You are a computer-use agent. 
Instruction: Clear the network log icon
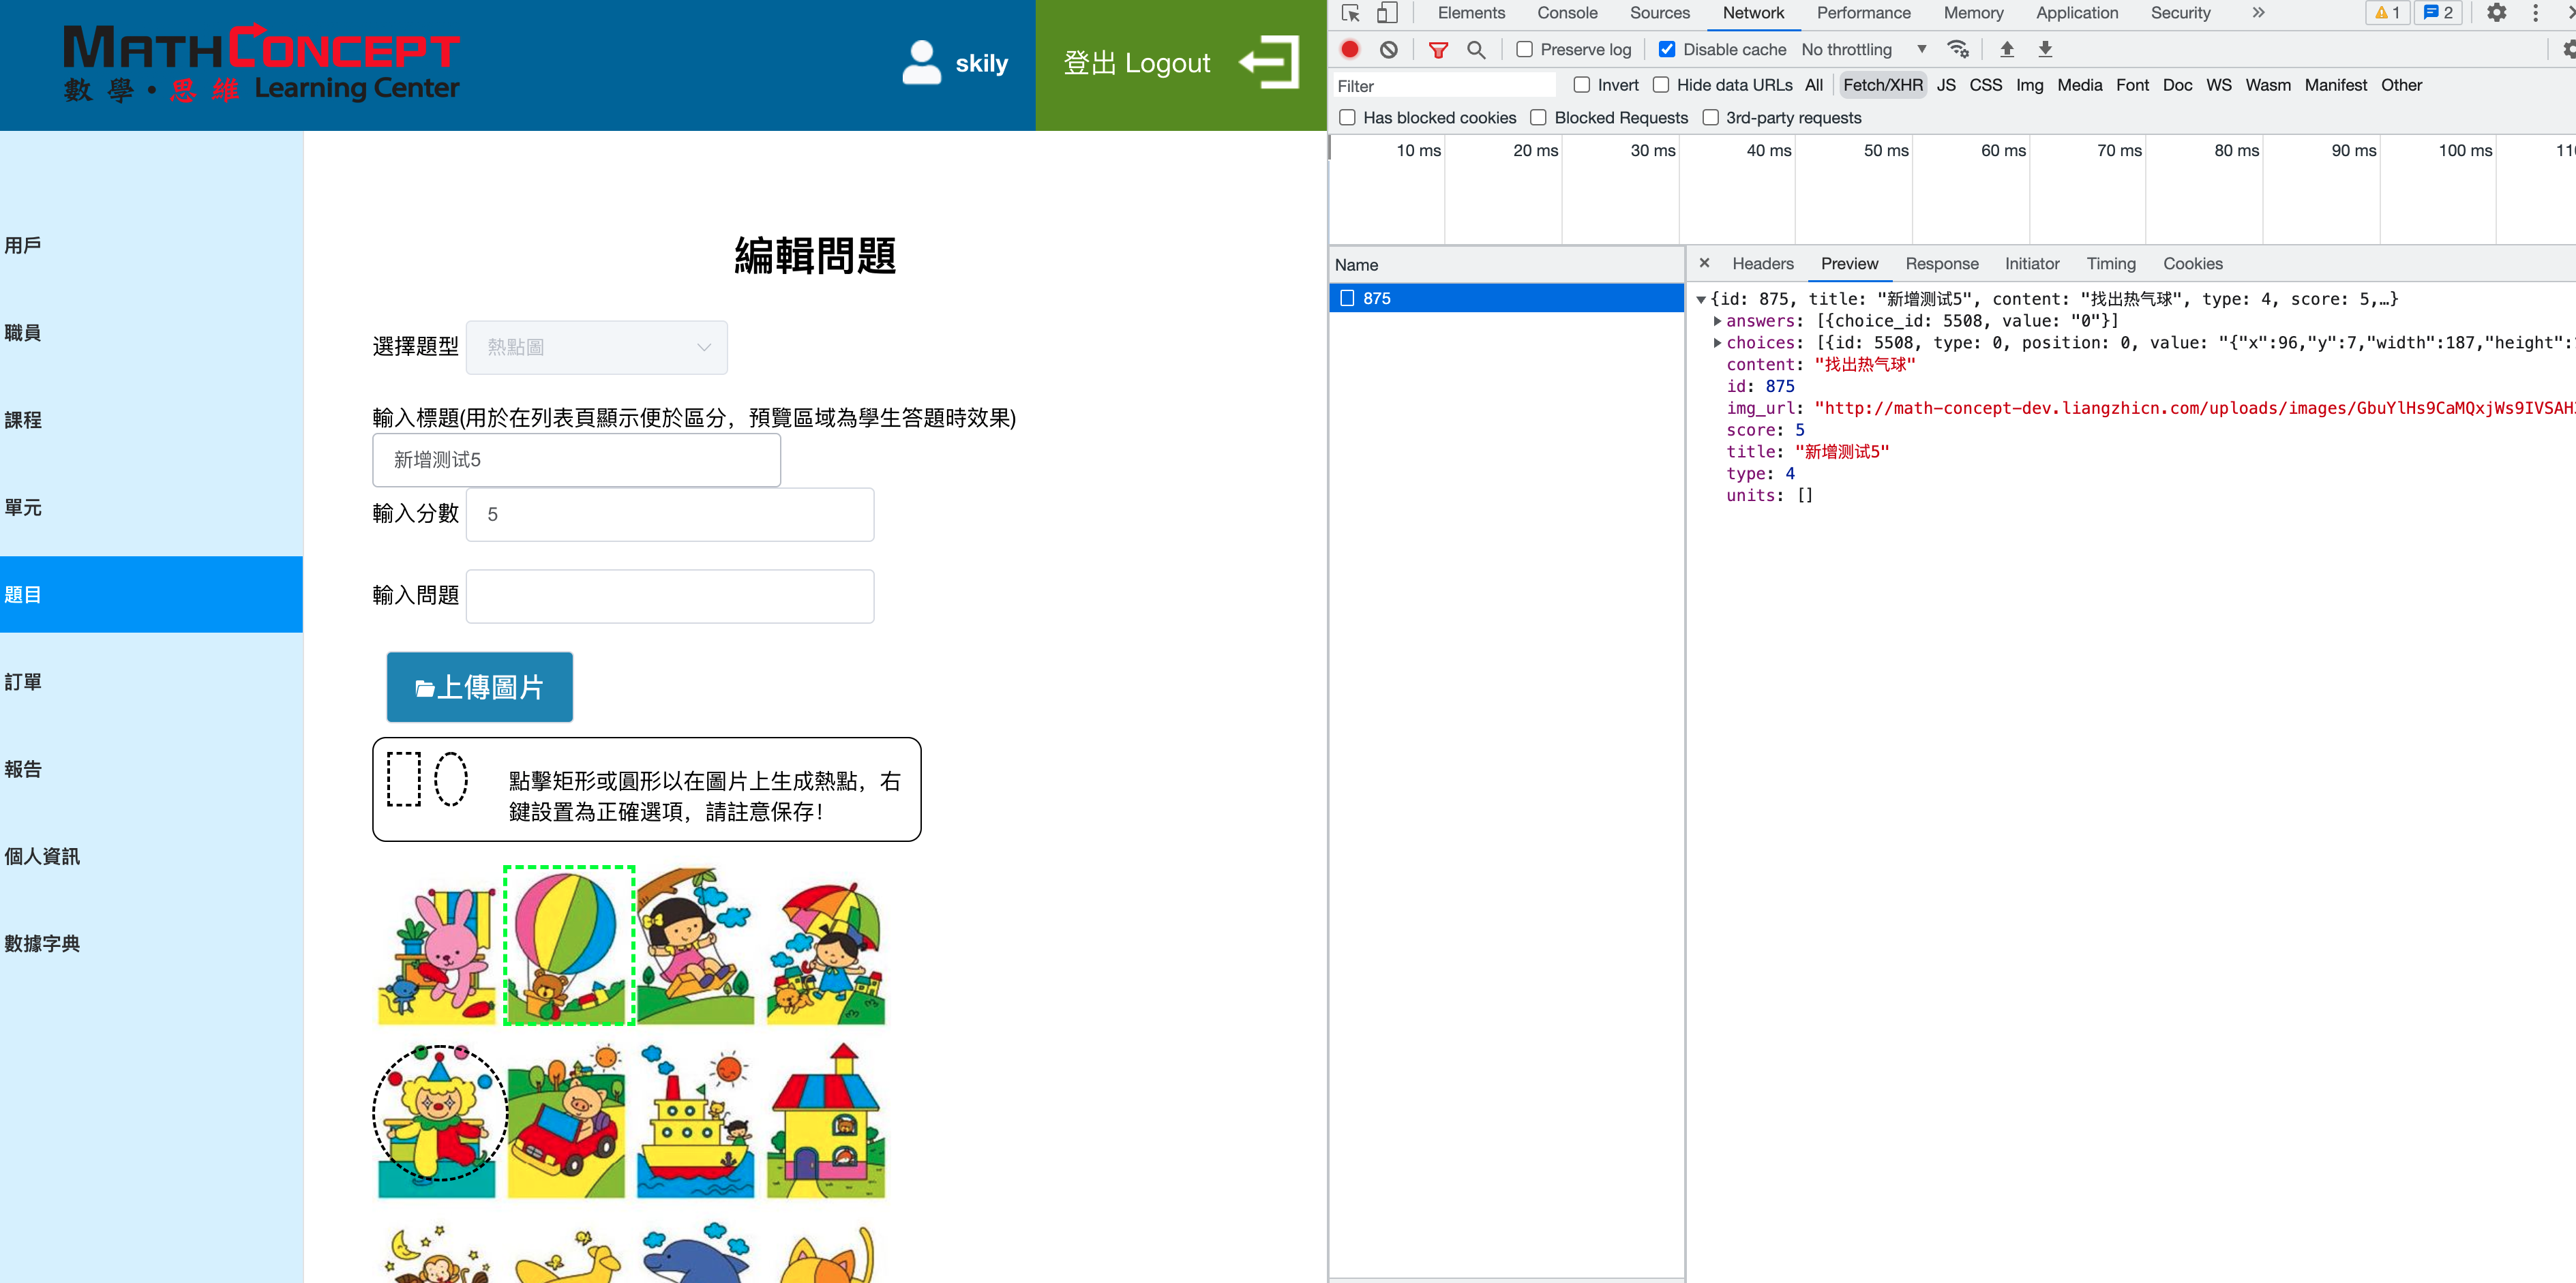pos(1389,49)
